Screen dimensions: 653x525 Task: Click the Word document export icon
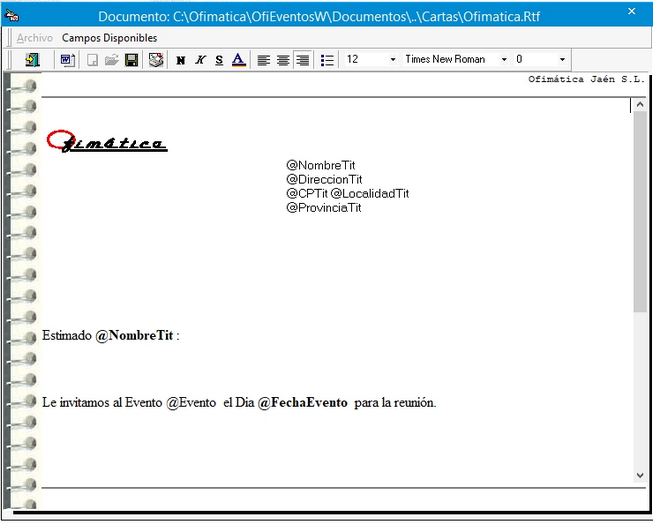tap(67, 60)
